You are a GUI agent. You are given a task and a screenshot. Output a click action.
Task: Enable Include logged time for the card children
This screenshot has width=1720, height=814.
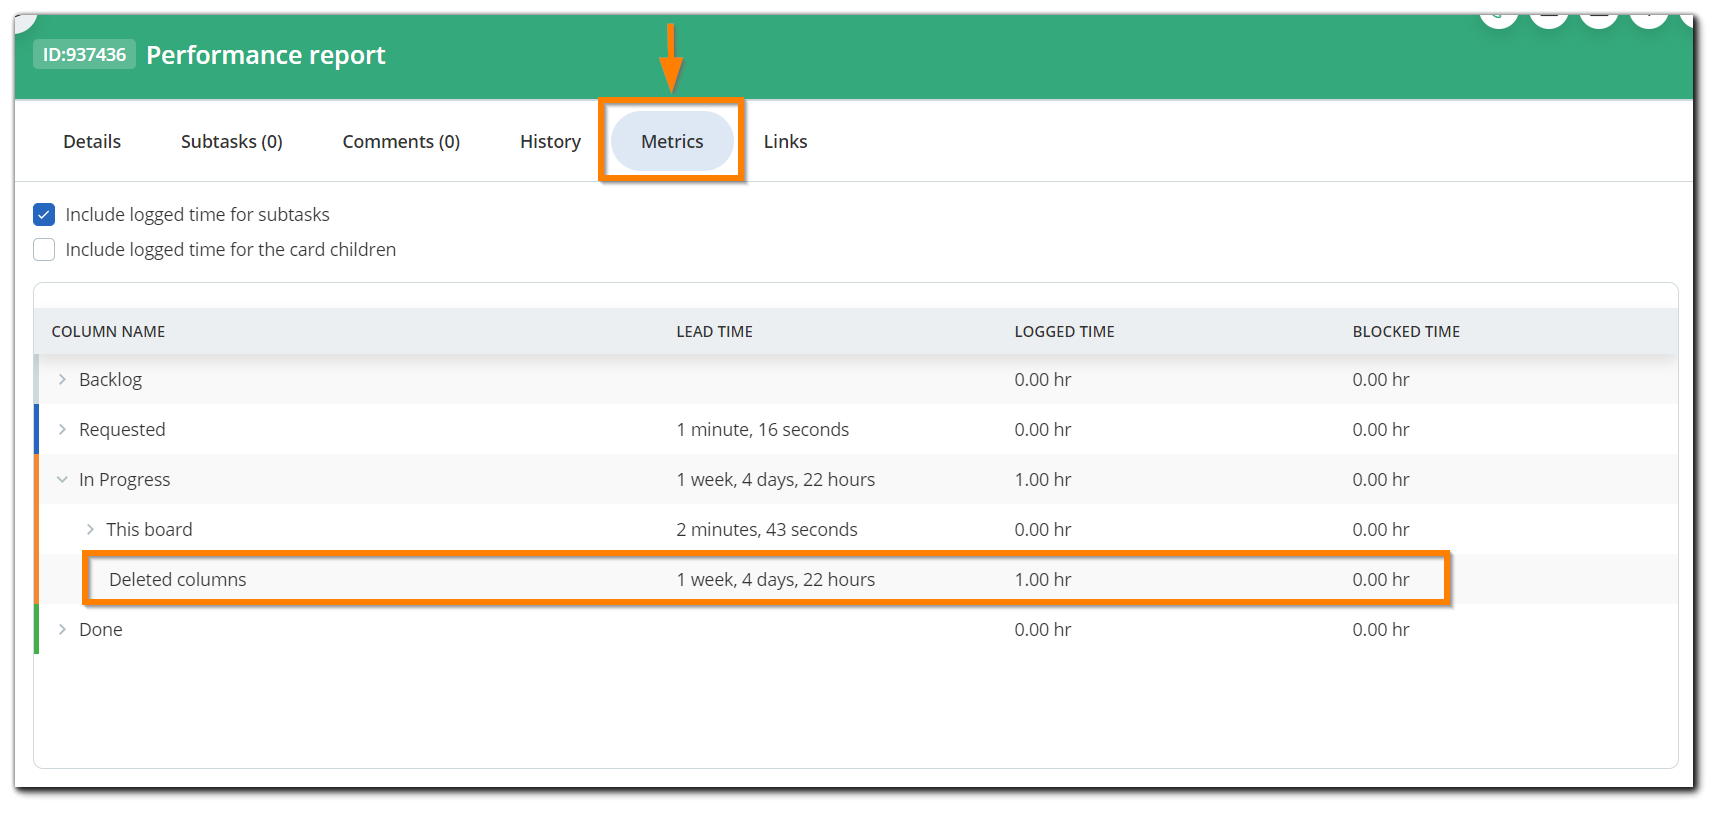tap(44, 249)
